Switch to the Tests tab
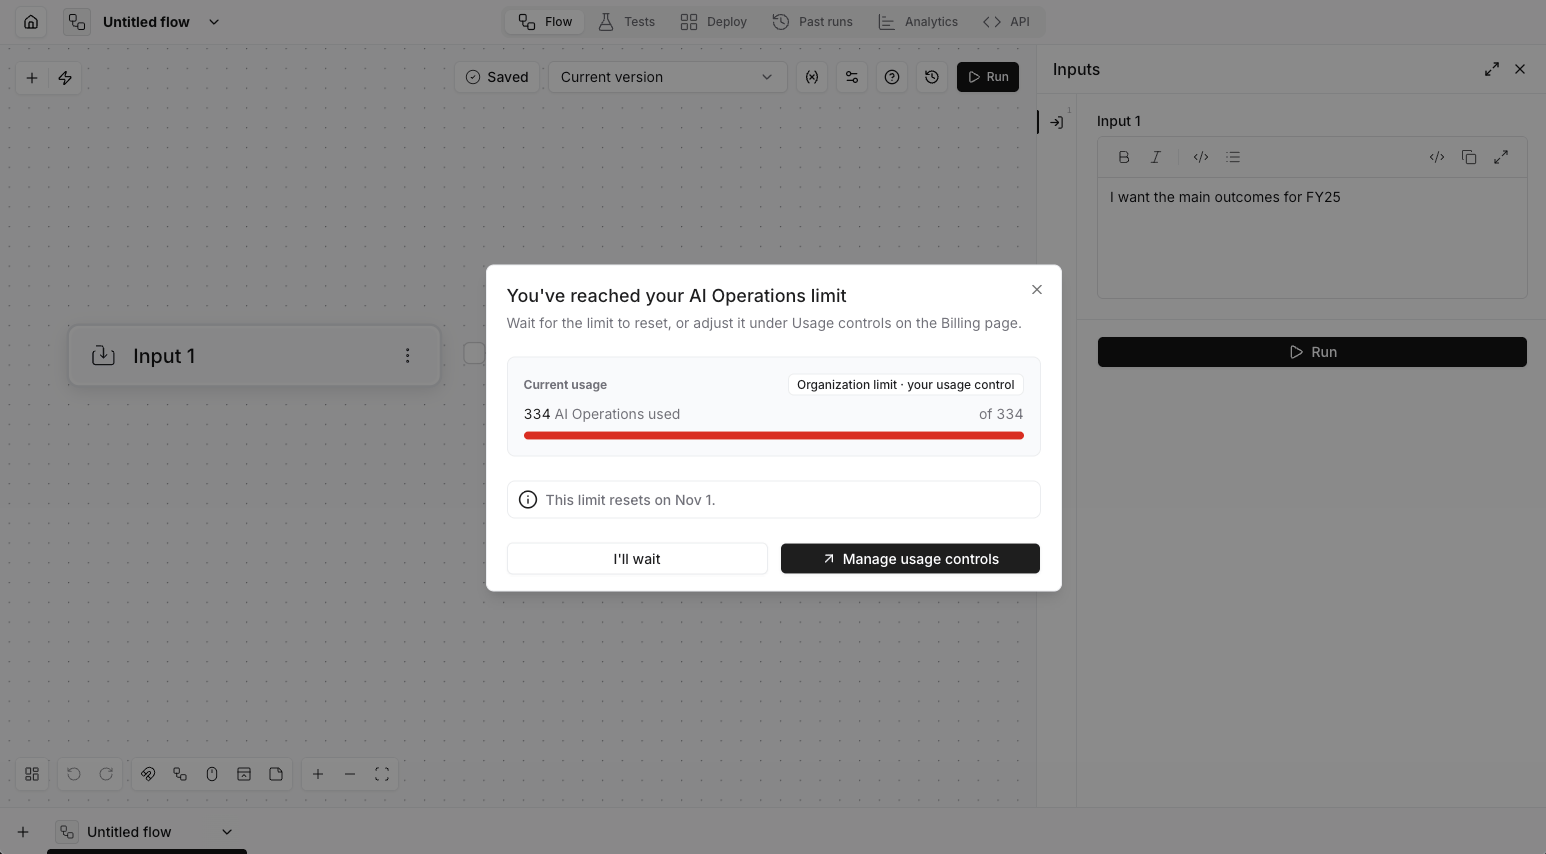This screenshot has width=1546, height=854. (627, 22)
